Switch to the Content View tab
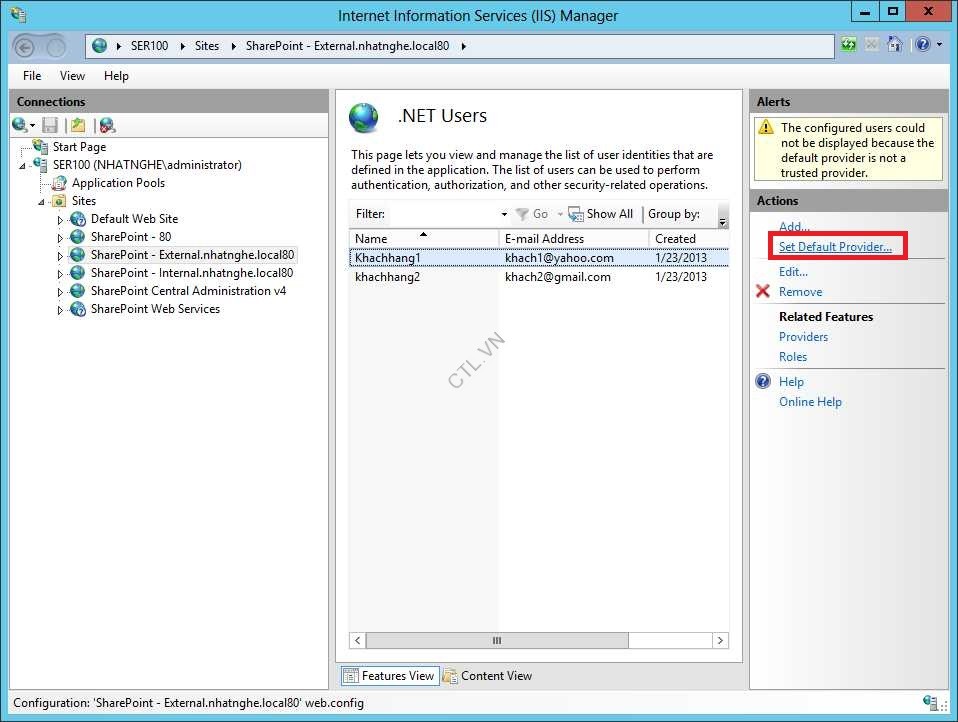This screenshot has width=958, height=722. (x=487, y=676)
